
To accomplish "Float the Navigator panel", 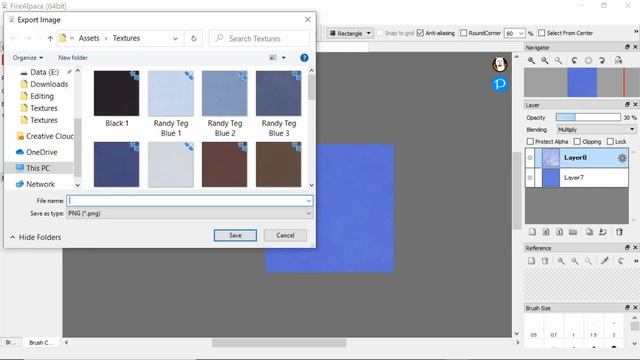I will (x=627, y=47).
